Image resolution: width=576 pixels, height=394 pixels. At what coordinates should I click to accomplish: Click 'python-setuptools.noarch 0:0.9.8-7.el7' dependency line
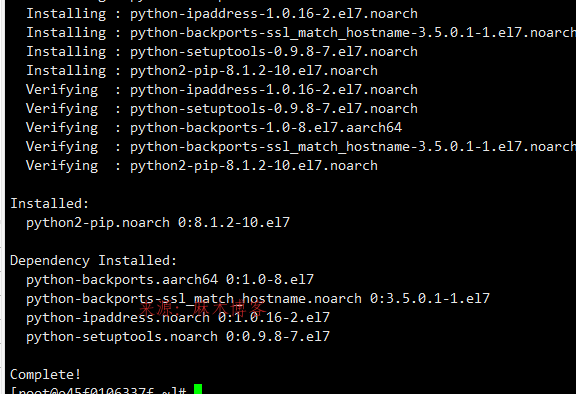pyautogui.click(x=178, y=337)
